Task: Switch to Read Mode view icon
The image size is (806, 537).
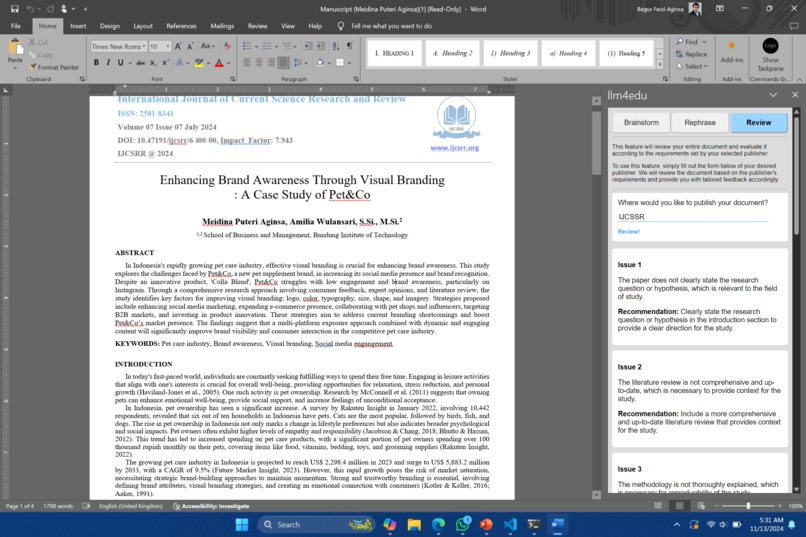Action: pos(658,506)
